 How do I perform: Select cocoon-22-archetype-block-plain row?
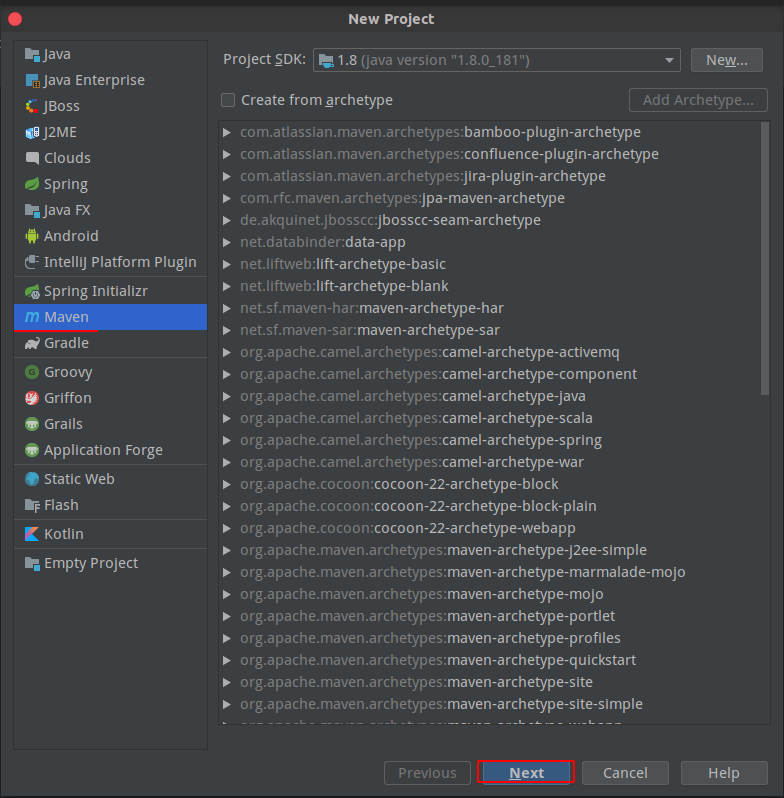489,506
